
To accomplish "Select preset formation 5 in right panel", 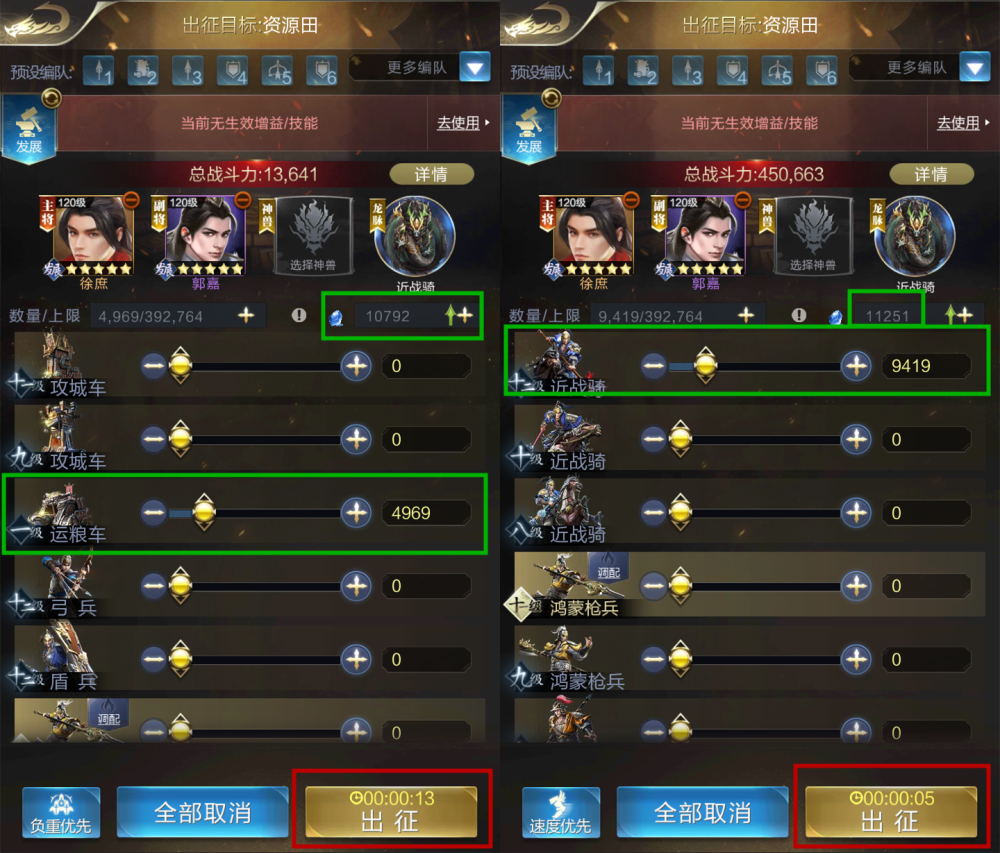I will coord(778,70).
